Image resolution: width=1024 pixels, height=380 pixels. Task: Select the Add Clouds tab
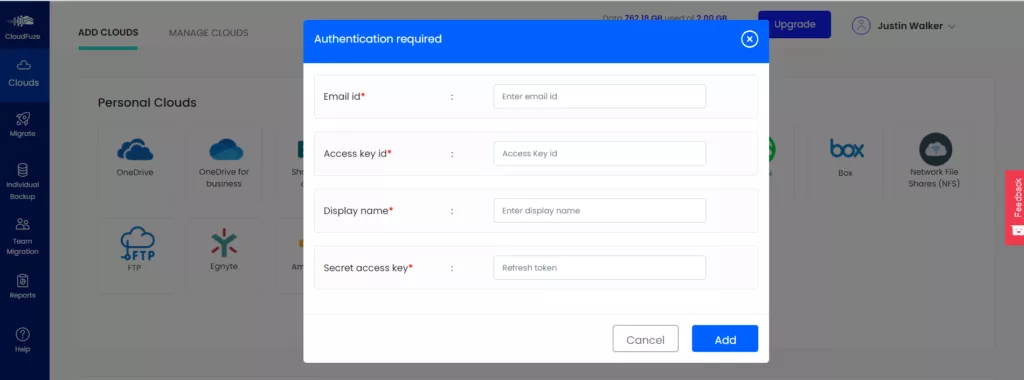(x=108, y=33)
